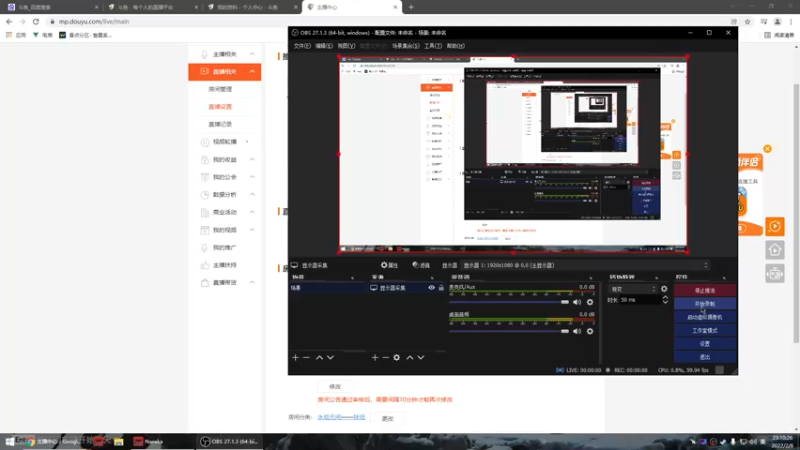Open 我的推广 in browser sidebar

[224, 247]
